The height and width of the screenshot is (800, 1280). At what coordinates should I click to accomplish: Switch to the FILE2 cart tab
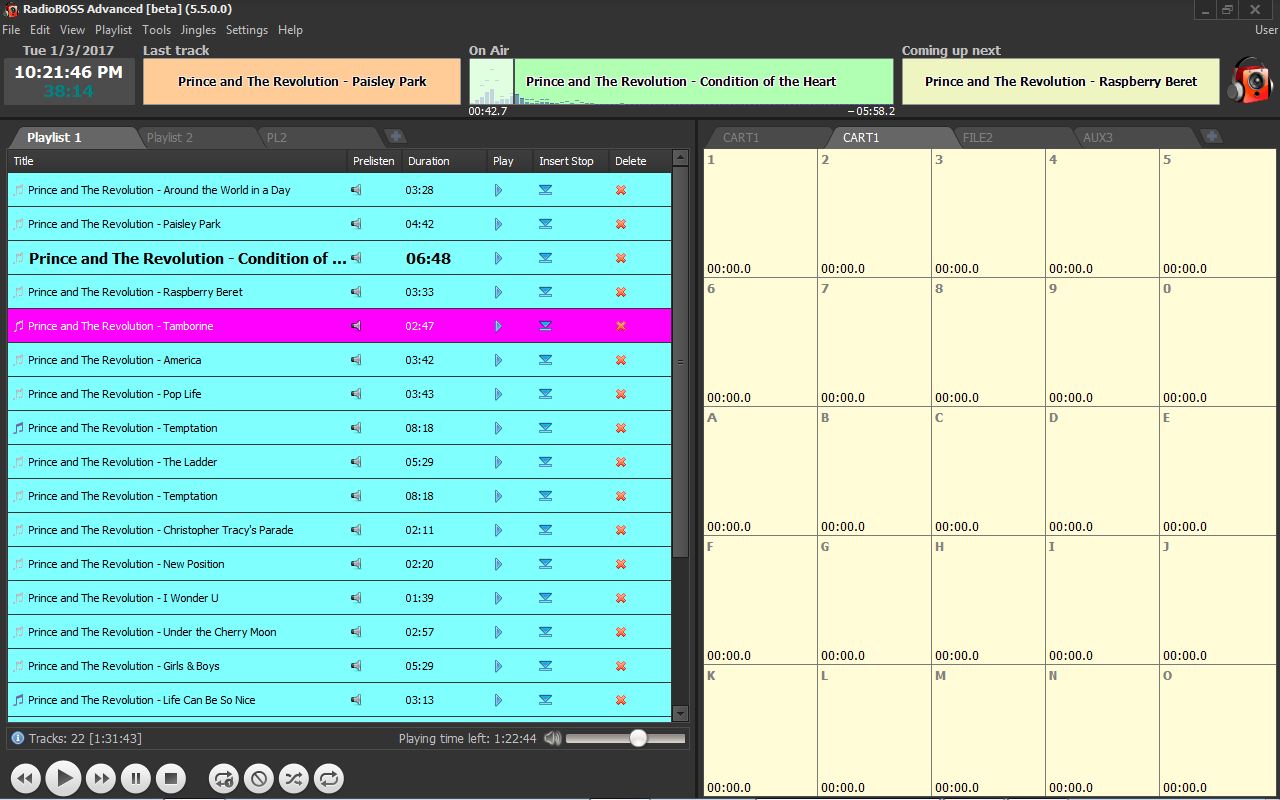[978, 137]
